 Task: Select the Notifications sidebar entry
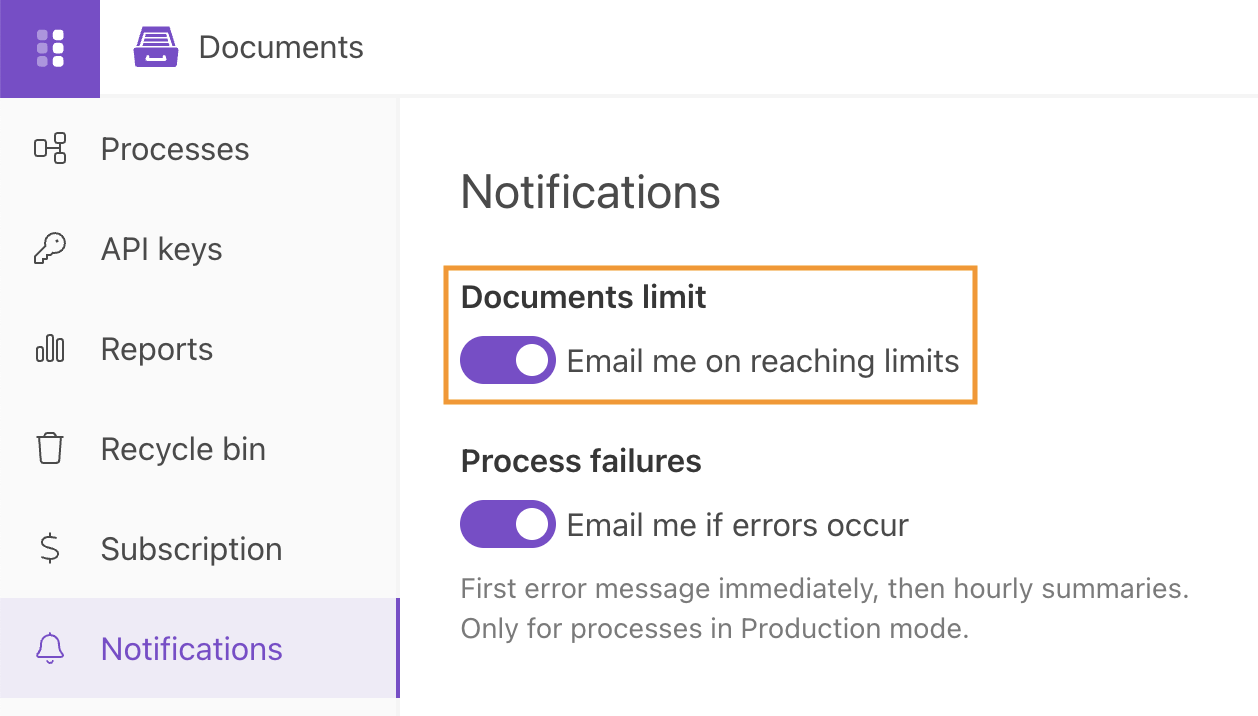pos(191,648)
